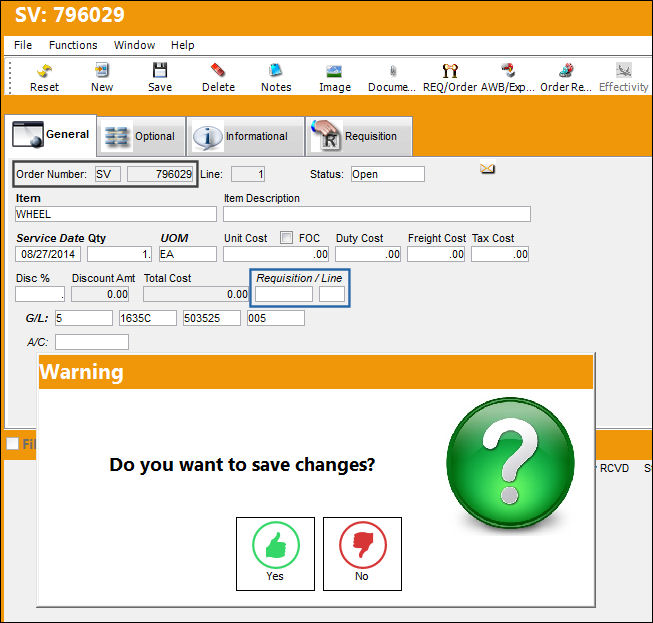653x623 pixels.
Task: Click the order number field 796029
Action: coord(160,174)
